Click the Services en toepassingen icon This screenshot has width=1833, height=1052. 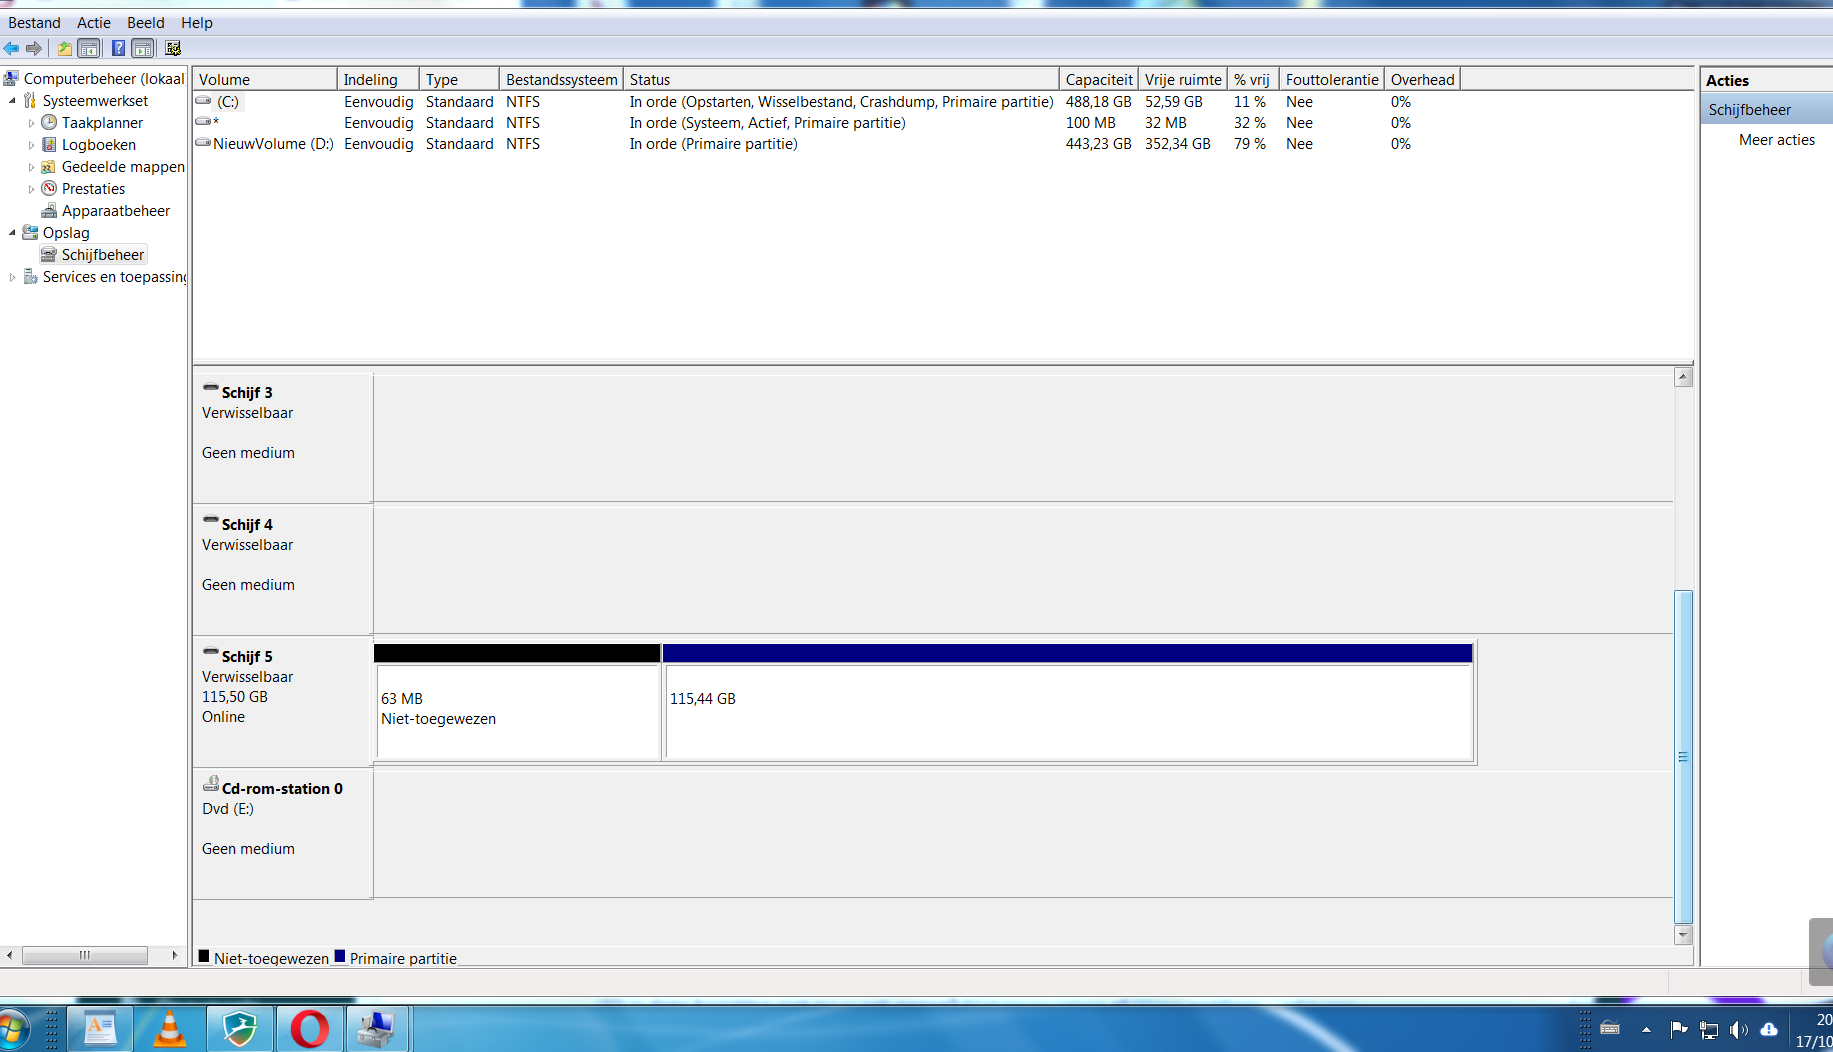(30, 276)
